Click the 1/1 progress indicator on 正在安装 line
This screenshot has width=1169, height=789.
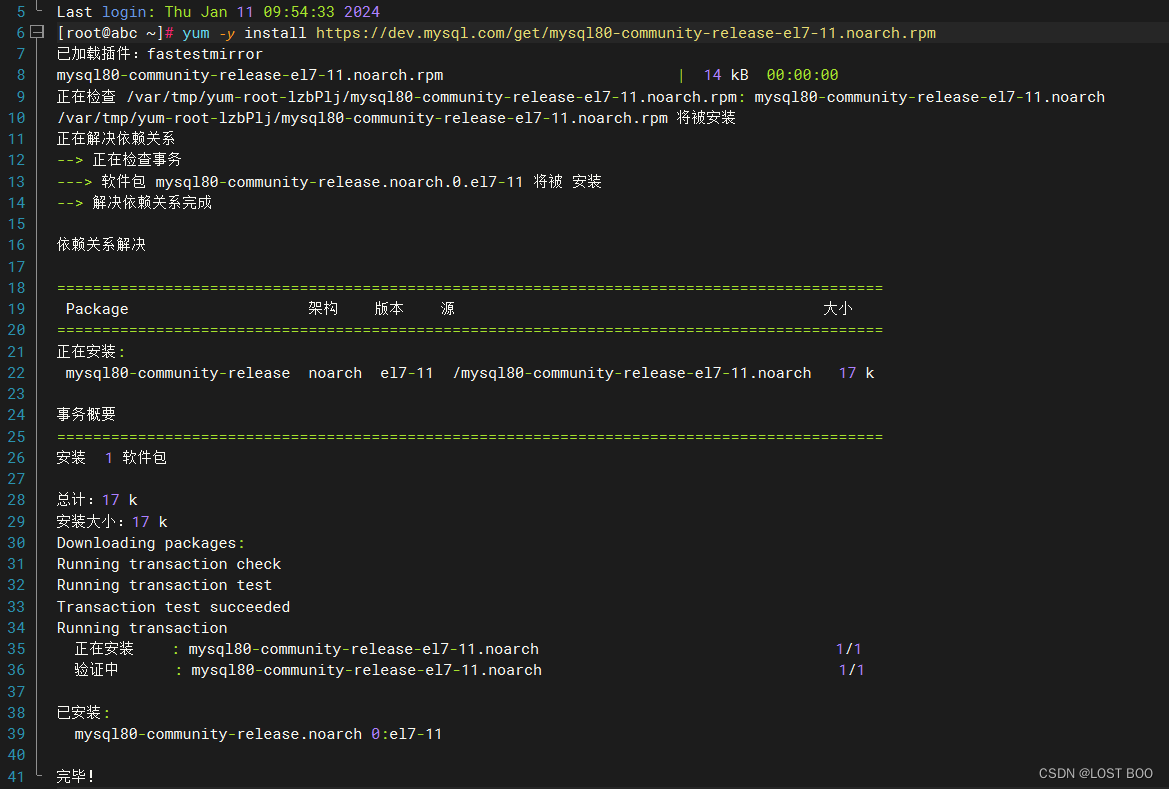(x=849, y=648)
